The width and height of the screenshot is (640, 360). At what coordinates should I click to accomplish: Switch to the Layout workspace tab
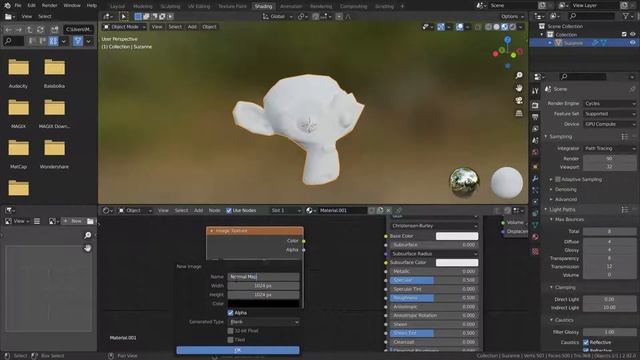[118, 6]
